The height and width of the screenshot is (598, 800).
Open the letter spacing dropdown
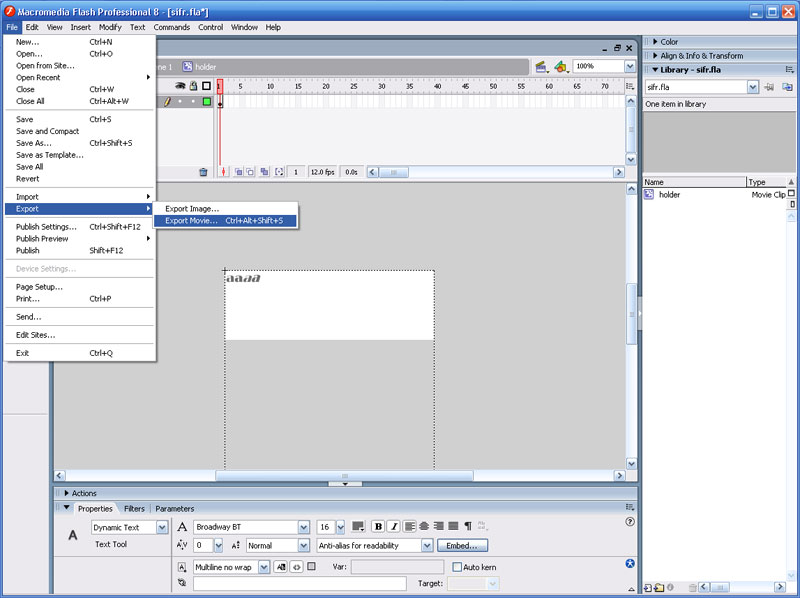pos(218,545)
